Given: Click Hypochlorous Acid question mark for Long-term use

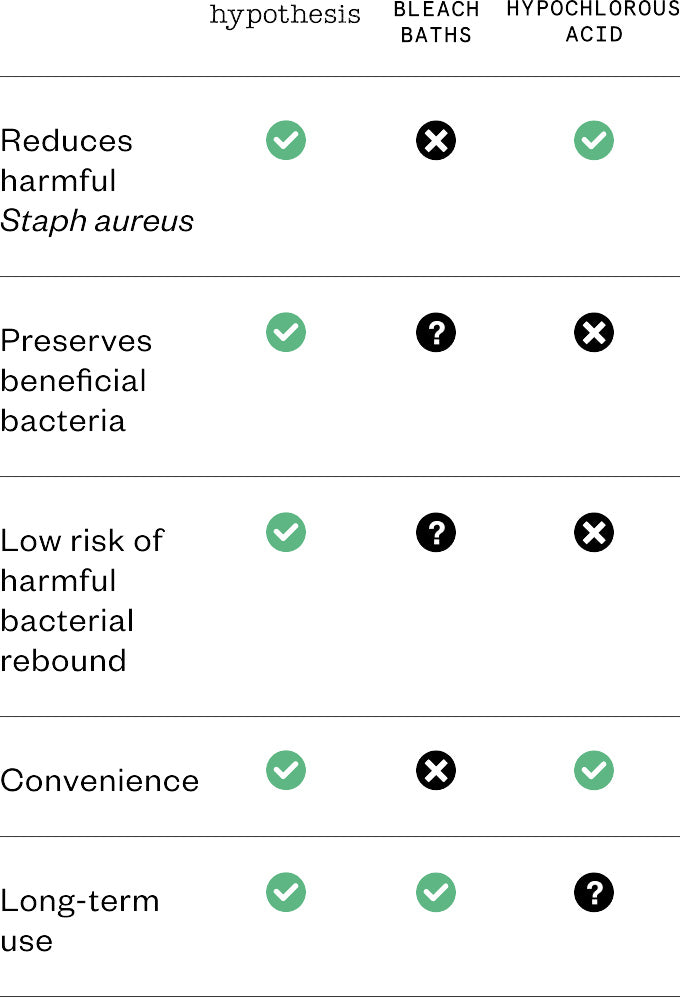Looking at the screenshot, I should [x=594, y=892].
